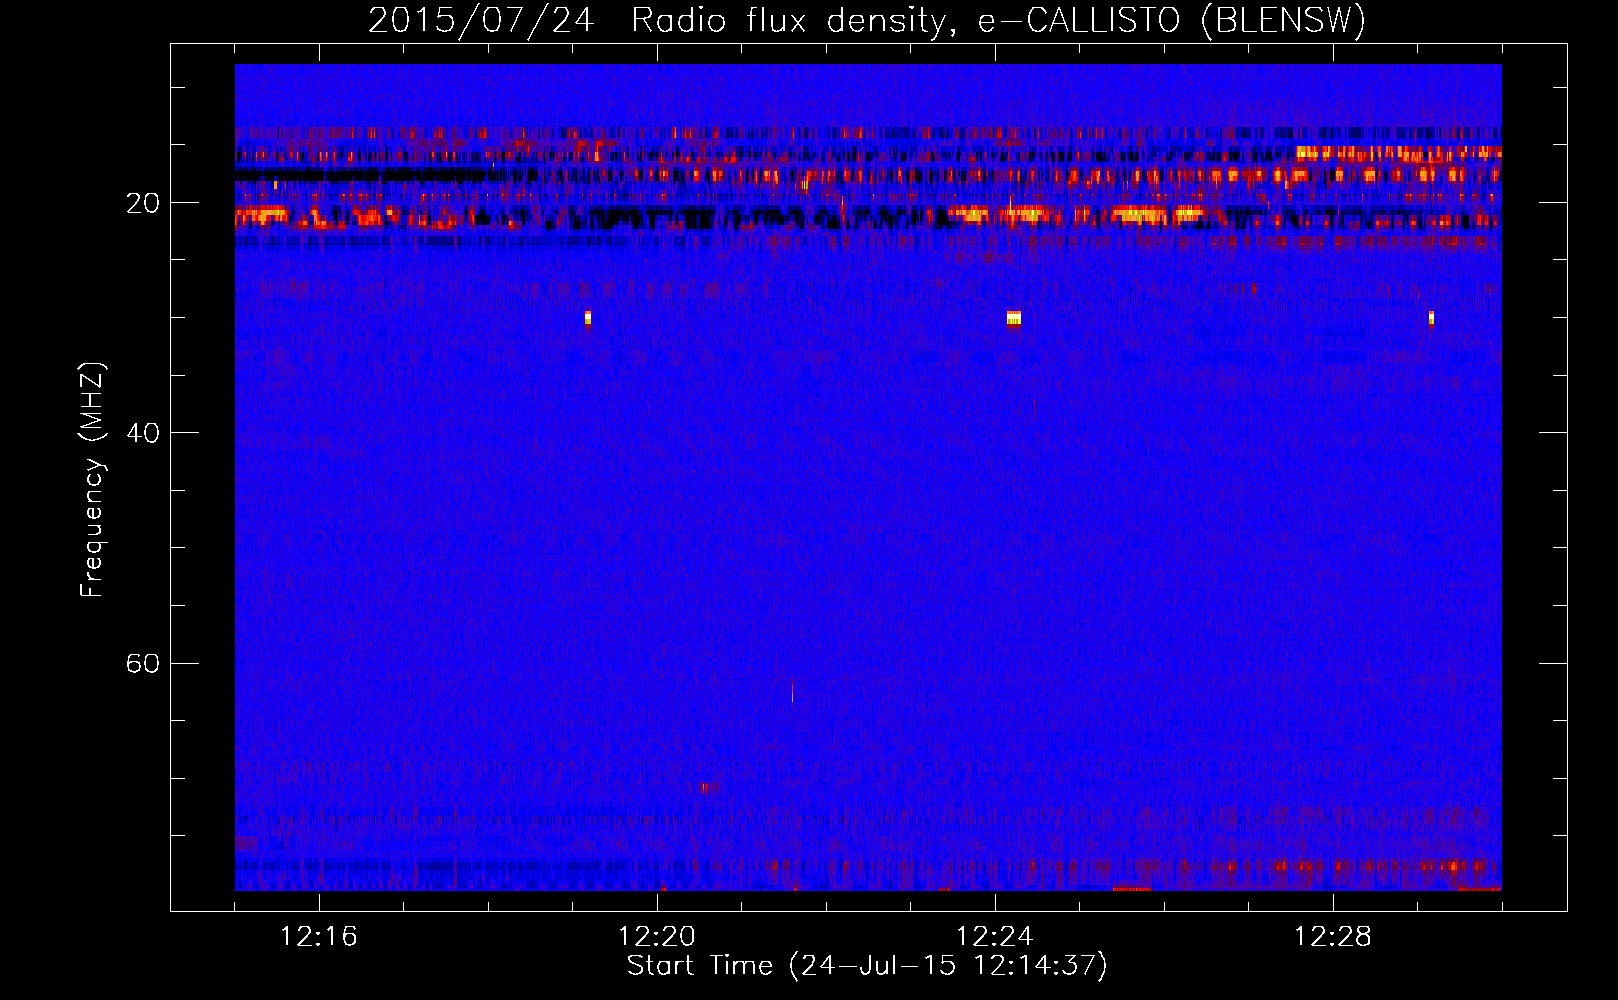Click the "12:16" time tick label
The width and height of the screenshot is (1618, 1000).
pyautogui.click(x=319, y=937)
